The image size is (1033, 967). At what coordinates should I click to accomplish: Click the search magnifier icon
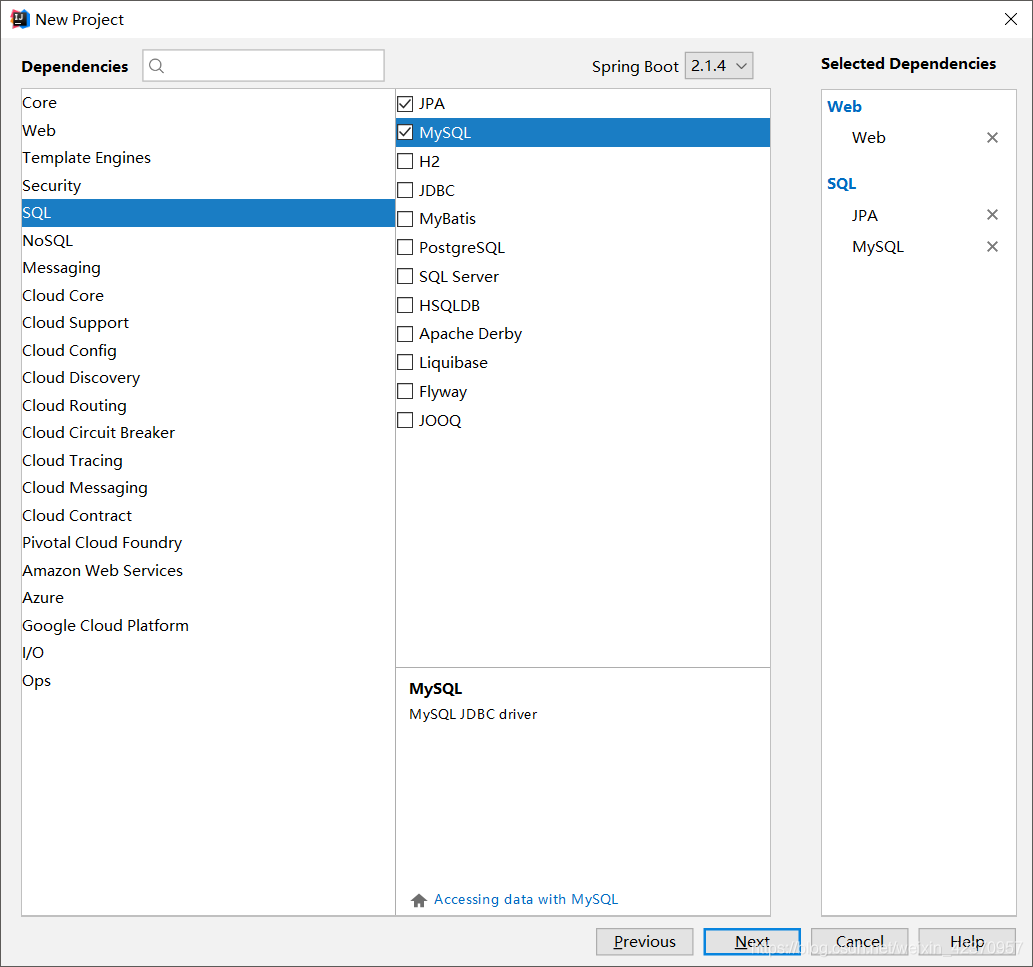(x=156, y=66)
